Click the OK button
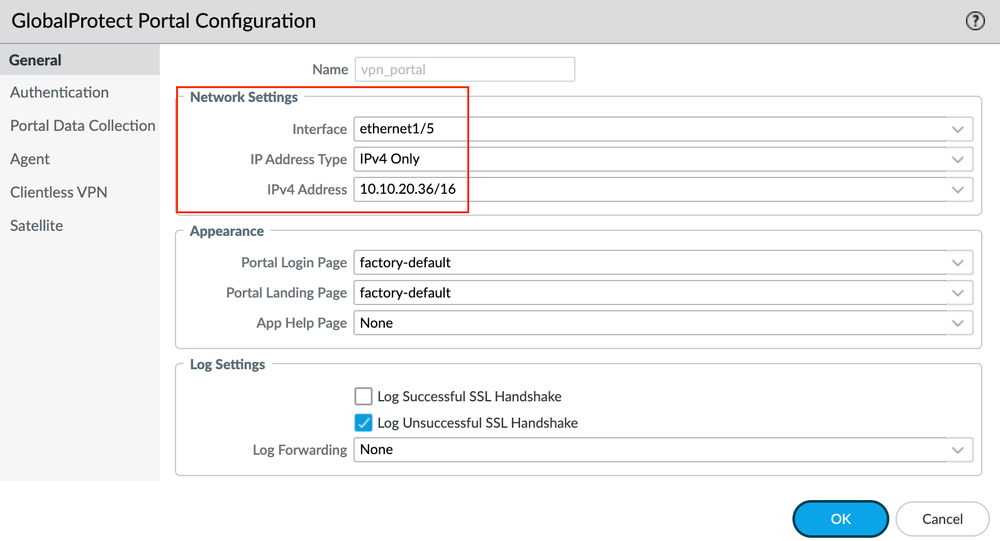Screen dimensions: 1000x541 (840, 519)
